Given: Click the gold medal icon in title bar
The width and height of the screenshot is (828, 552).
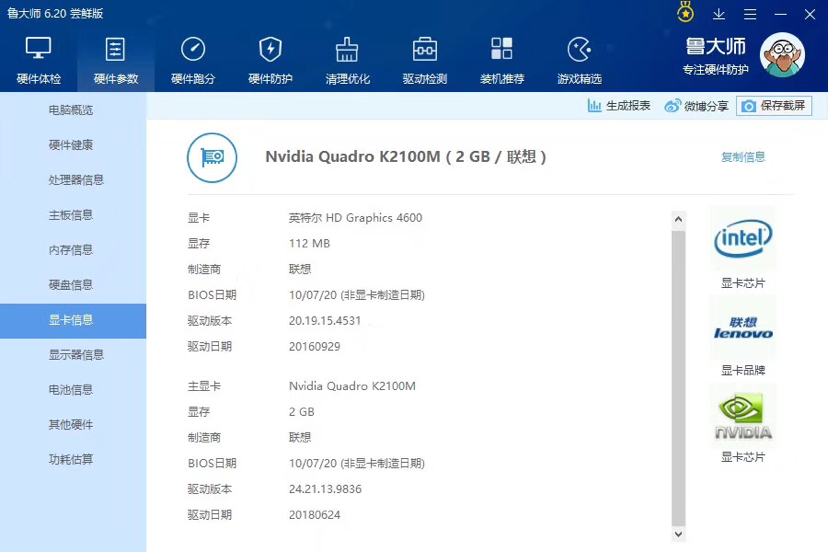Looking at the screenshot, I should [x=685, y=12].
